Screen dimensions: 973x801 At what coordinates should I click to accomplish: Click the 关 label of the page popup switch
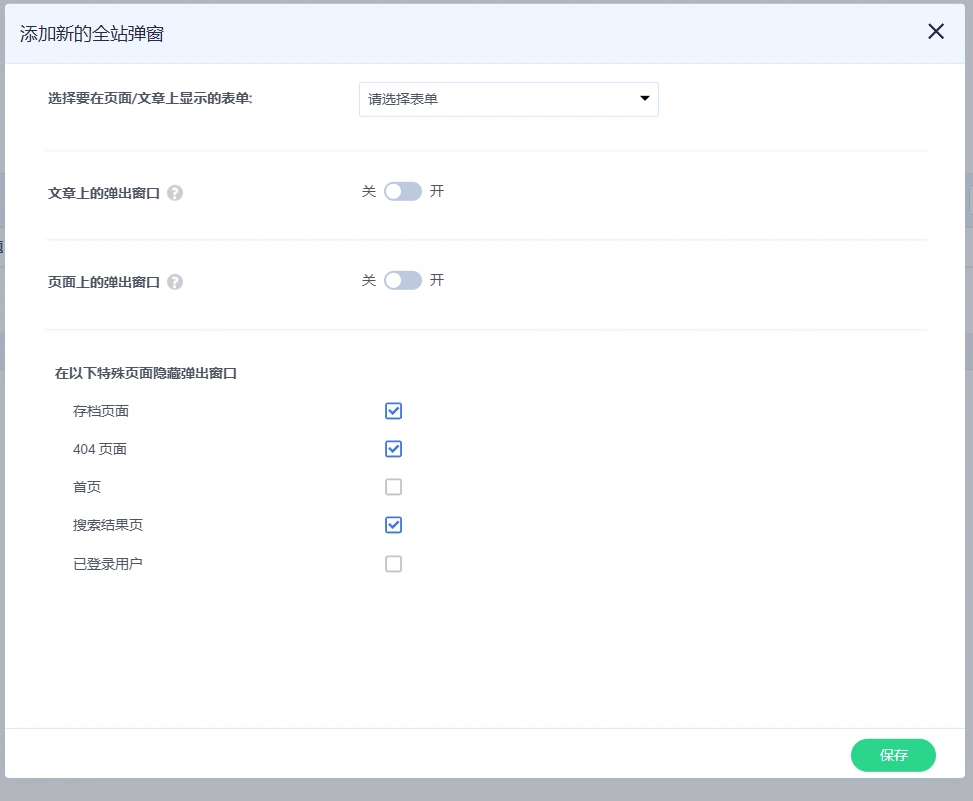click(x=368, y=280)
